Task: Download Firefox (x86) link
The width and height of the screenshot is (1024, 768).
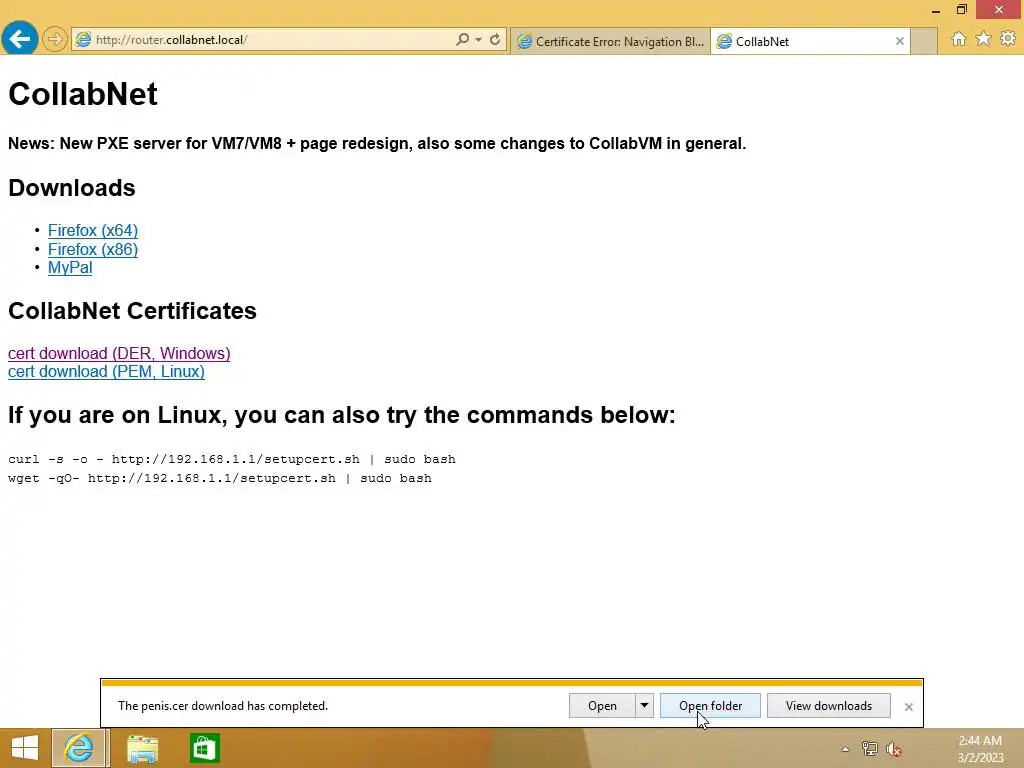Action: click(93, 249)
